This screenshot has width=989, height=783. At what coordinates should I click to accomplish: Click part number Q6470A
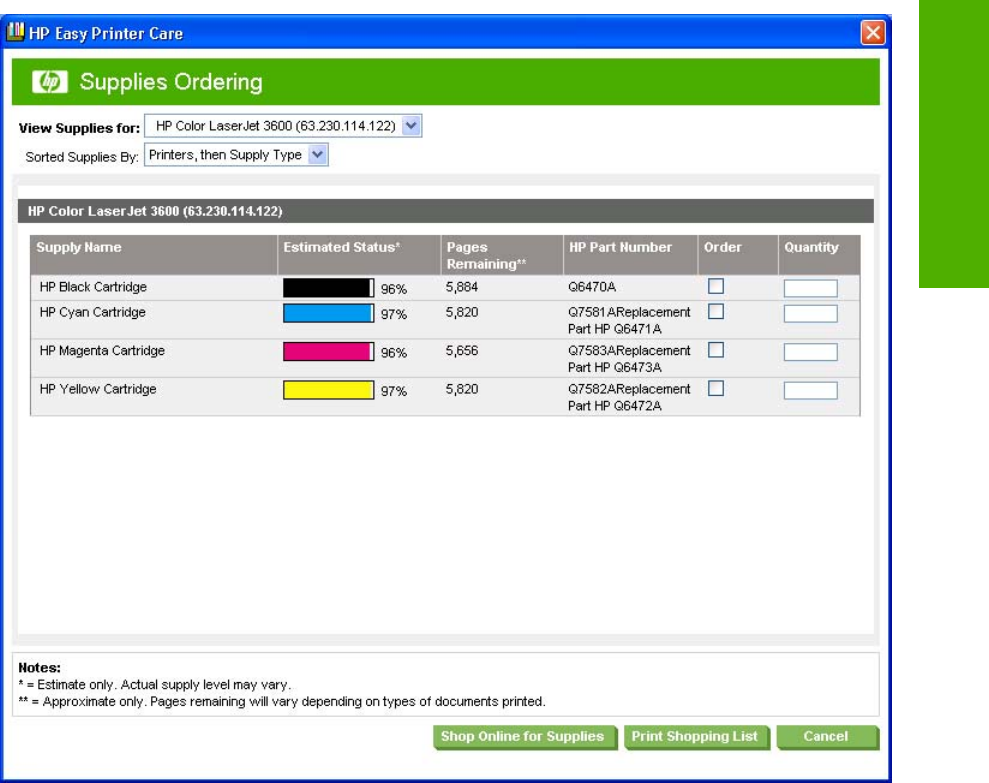[x=592, y=287]
